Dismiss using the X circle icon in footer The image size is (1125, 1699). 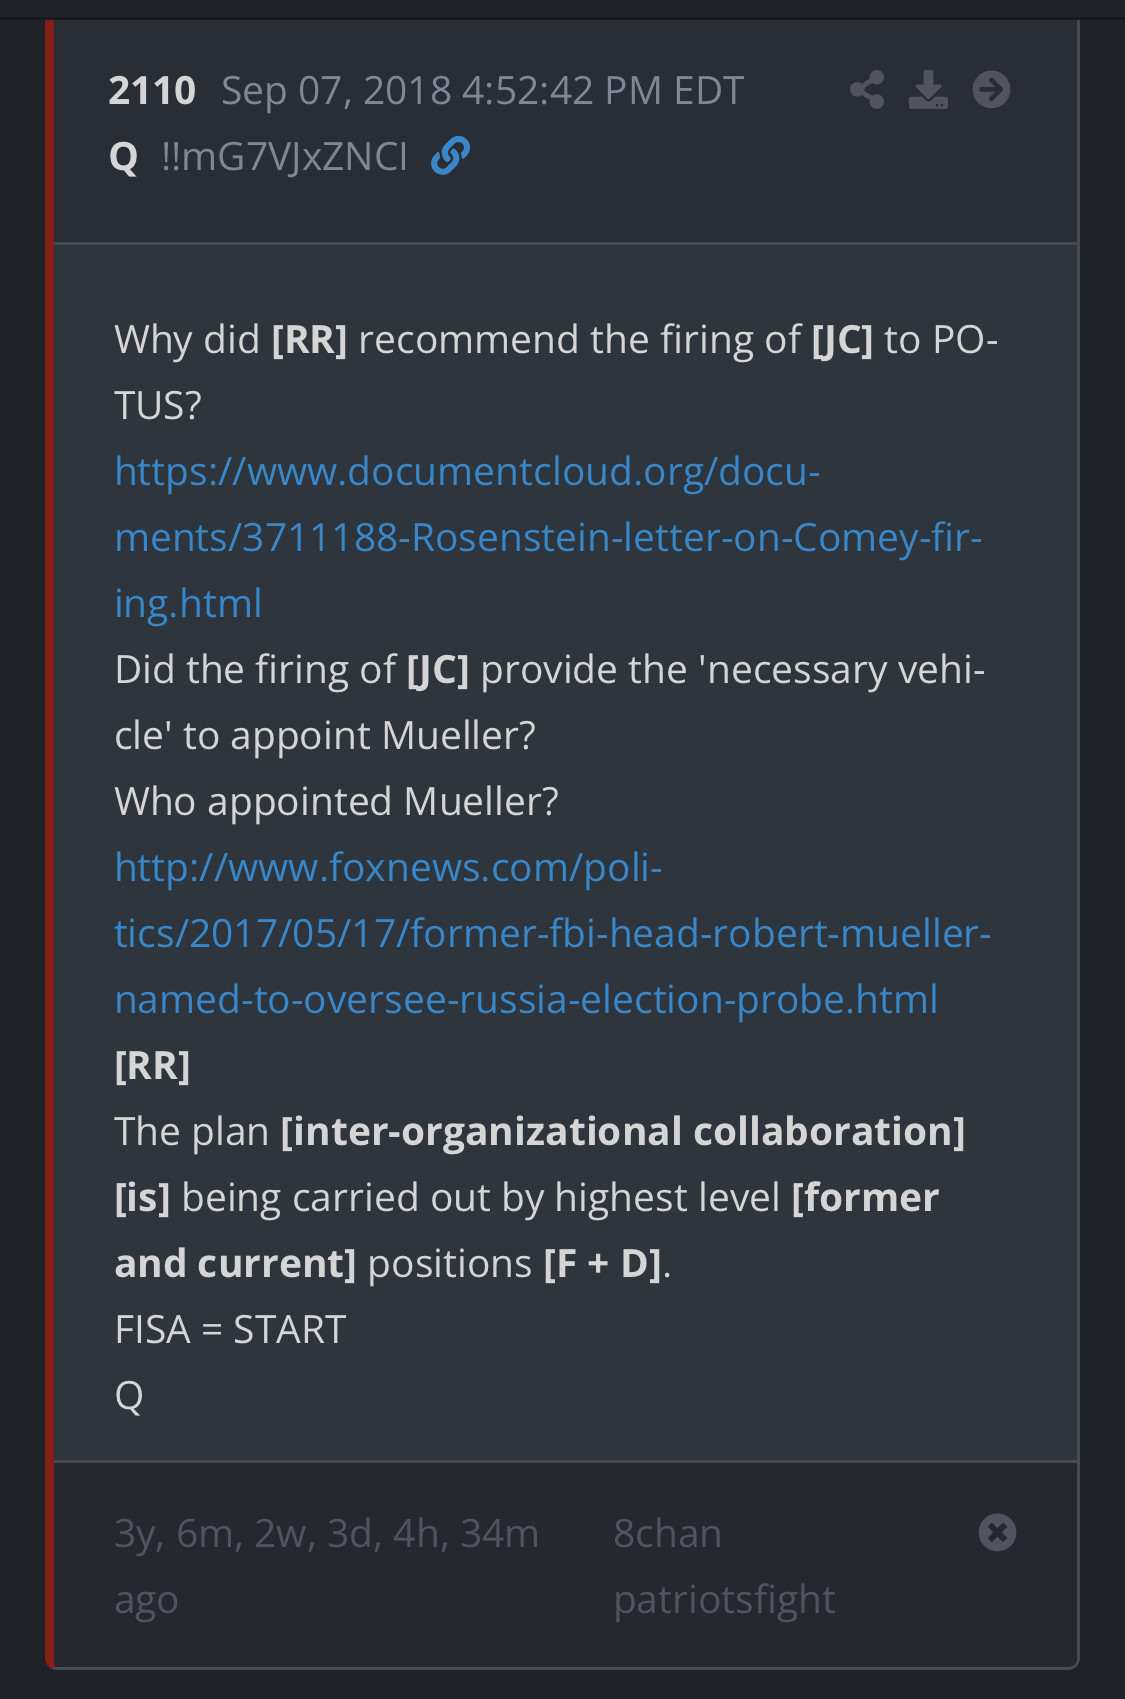[x=997, y=1532]
